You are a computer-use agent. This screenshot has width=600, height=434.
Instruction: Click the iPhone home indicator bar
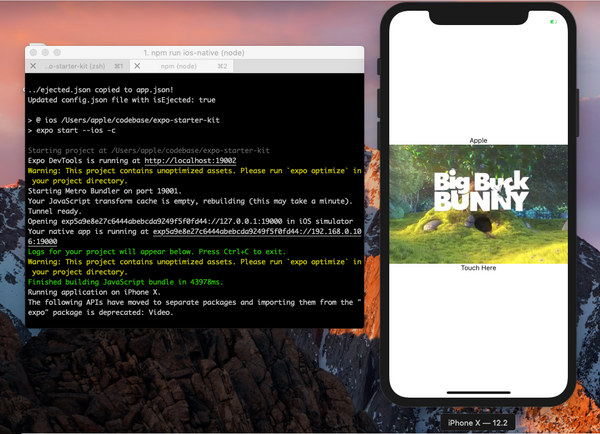click(478, 392)
